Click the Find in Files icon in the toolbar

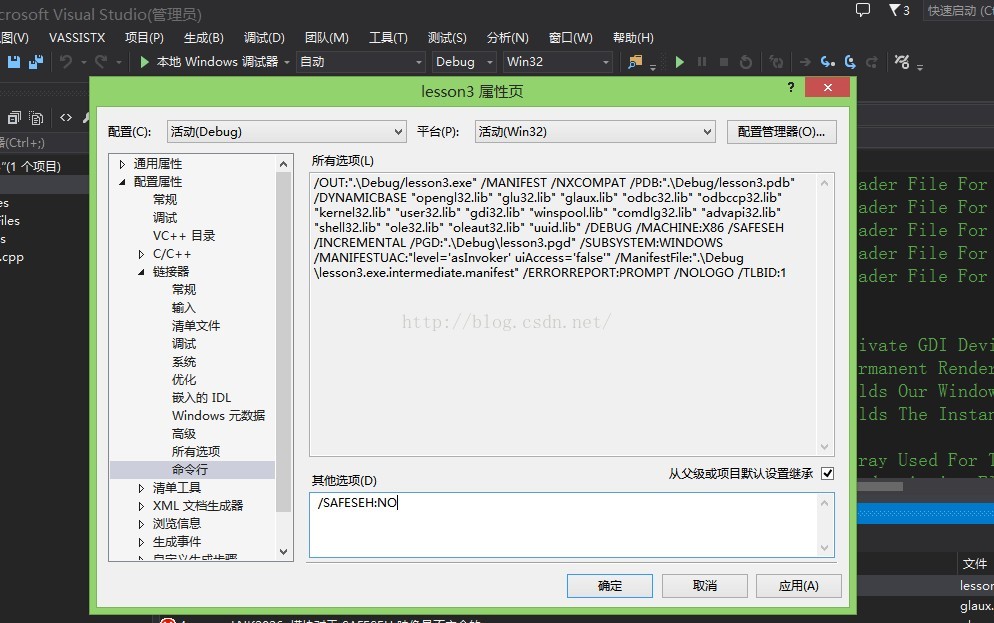(x=635, y=61)
